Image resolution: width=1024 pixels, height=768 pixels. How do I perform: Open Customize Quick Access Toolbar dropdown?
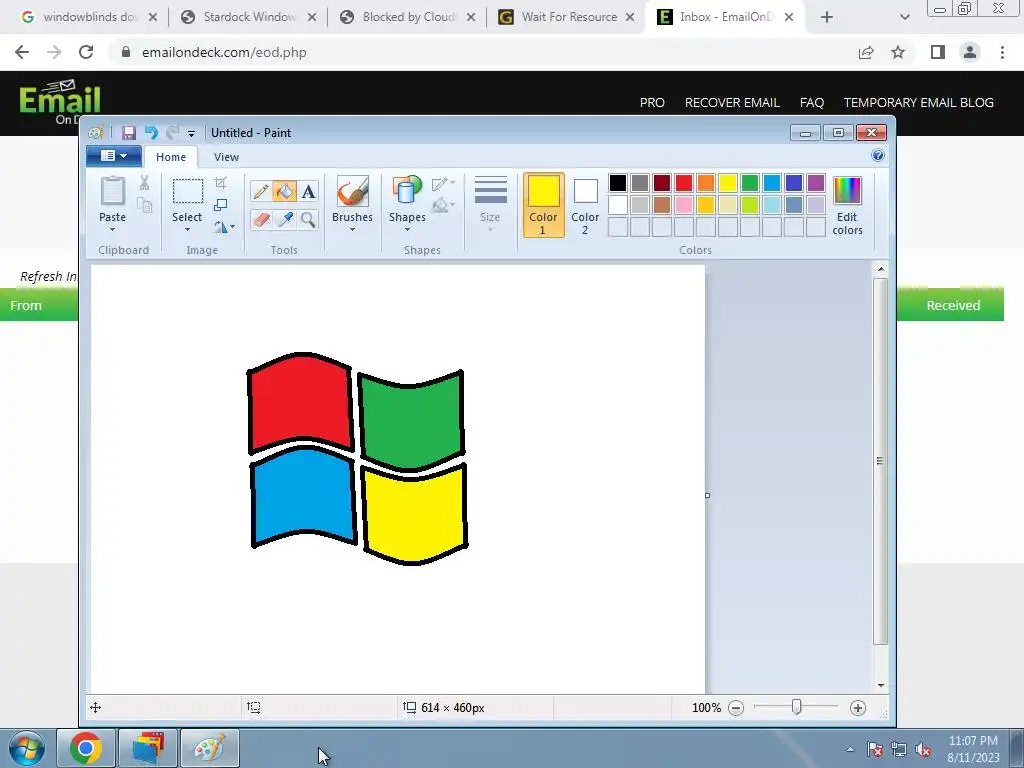(x=191, y=133)
